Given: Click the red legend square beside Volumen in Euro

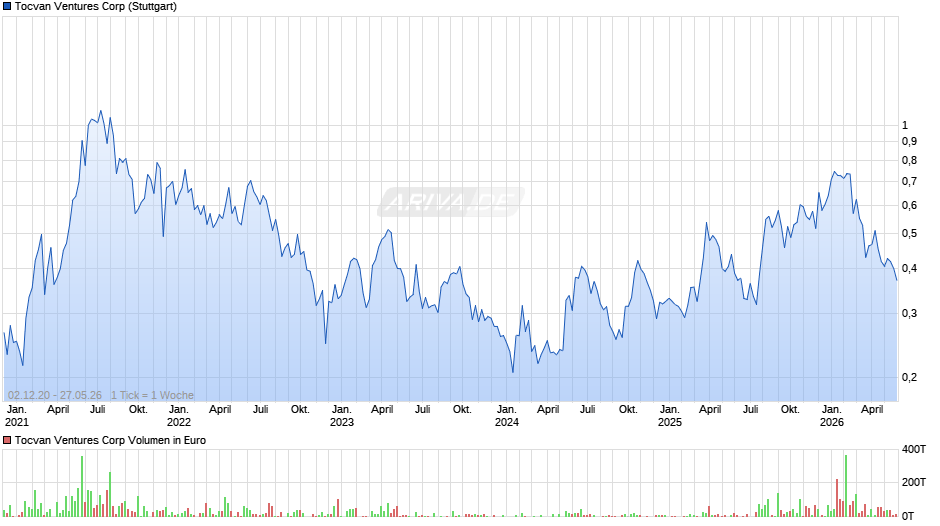Looking at the screenshot, I should click(7, 440).
